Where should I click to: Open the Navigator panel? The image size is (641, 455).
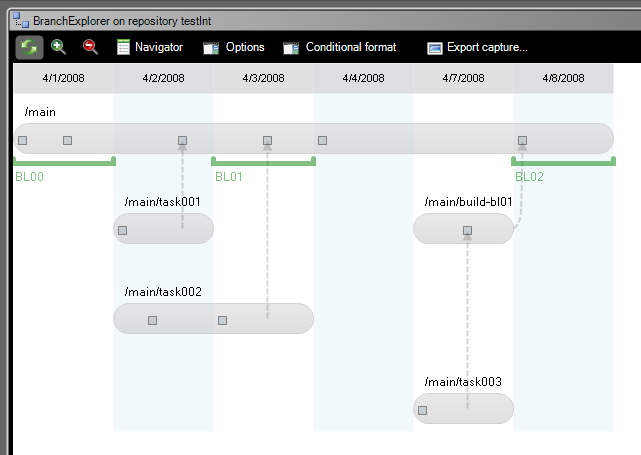[x=148, y=47]
